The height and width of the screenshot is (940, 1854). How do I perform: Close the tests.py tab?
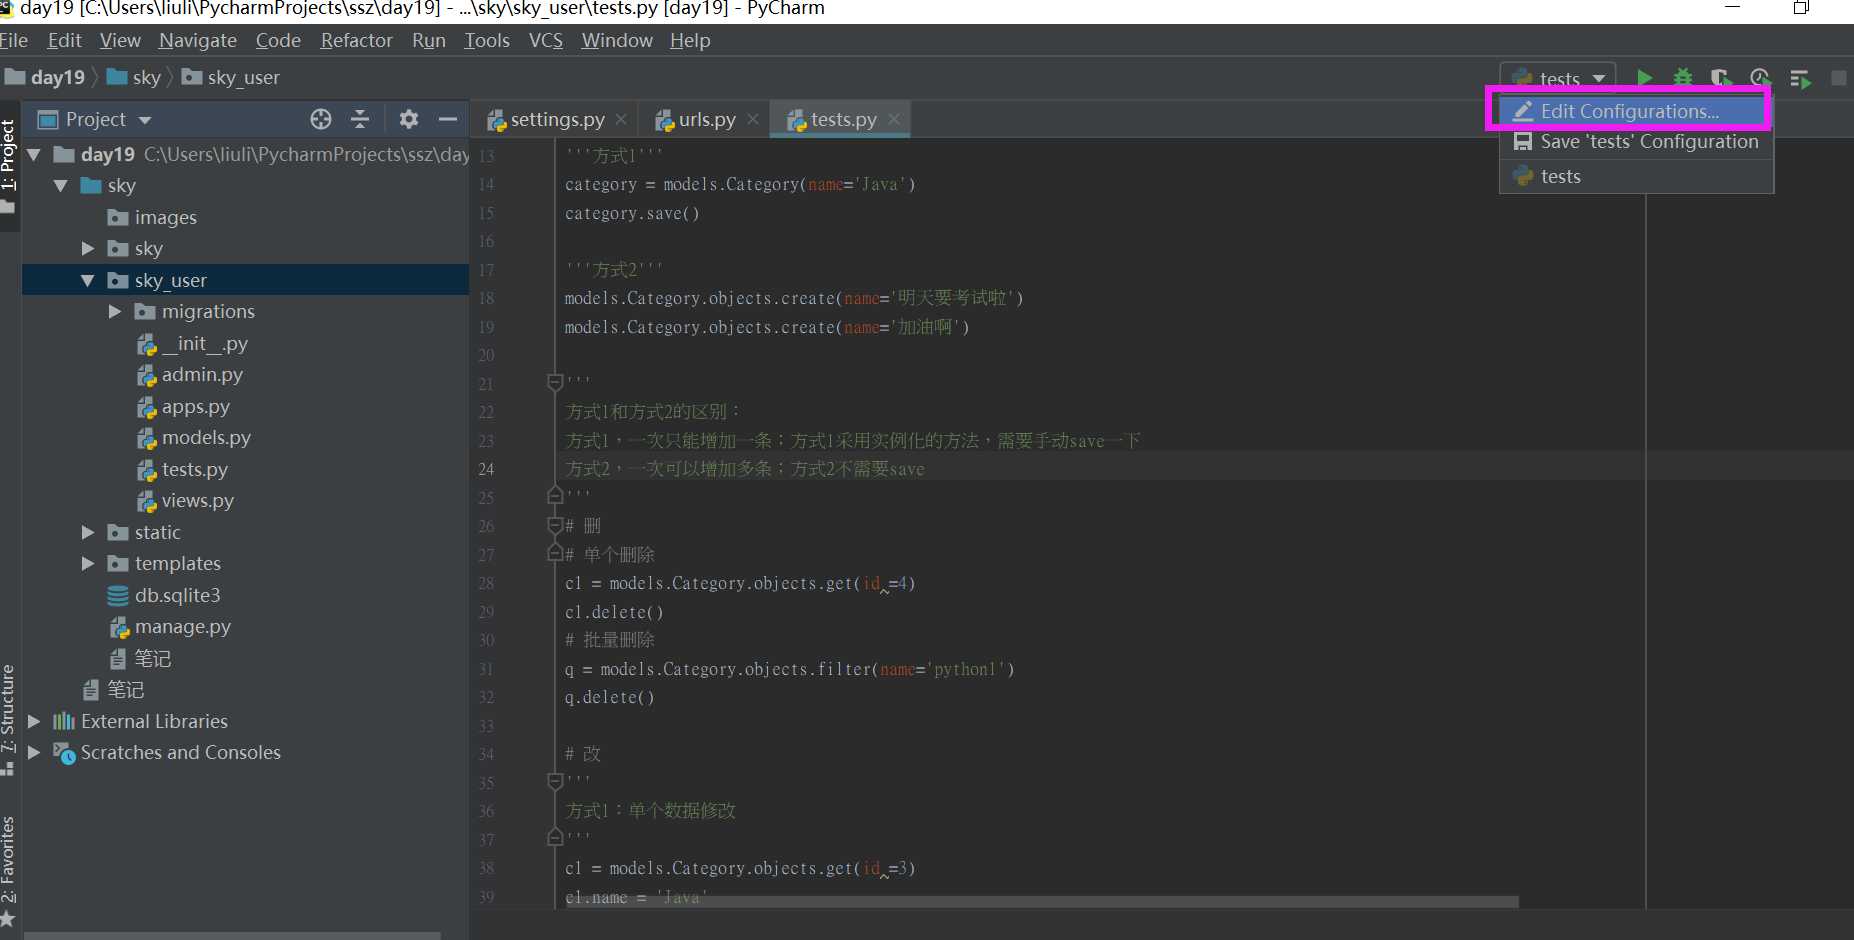(x=894, y=119)
